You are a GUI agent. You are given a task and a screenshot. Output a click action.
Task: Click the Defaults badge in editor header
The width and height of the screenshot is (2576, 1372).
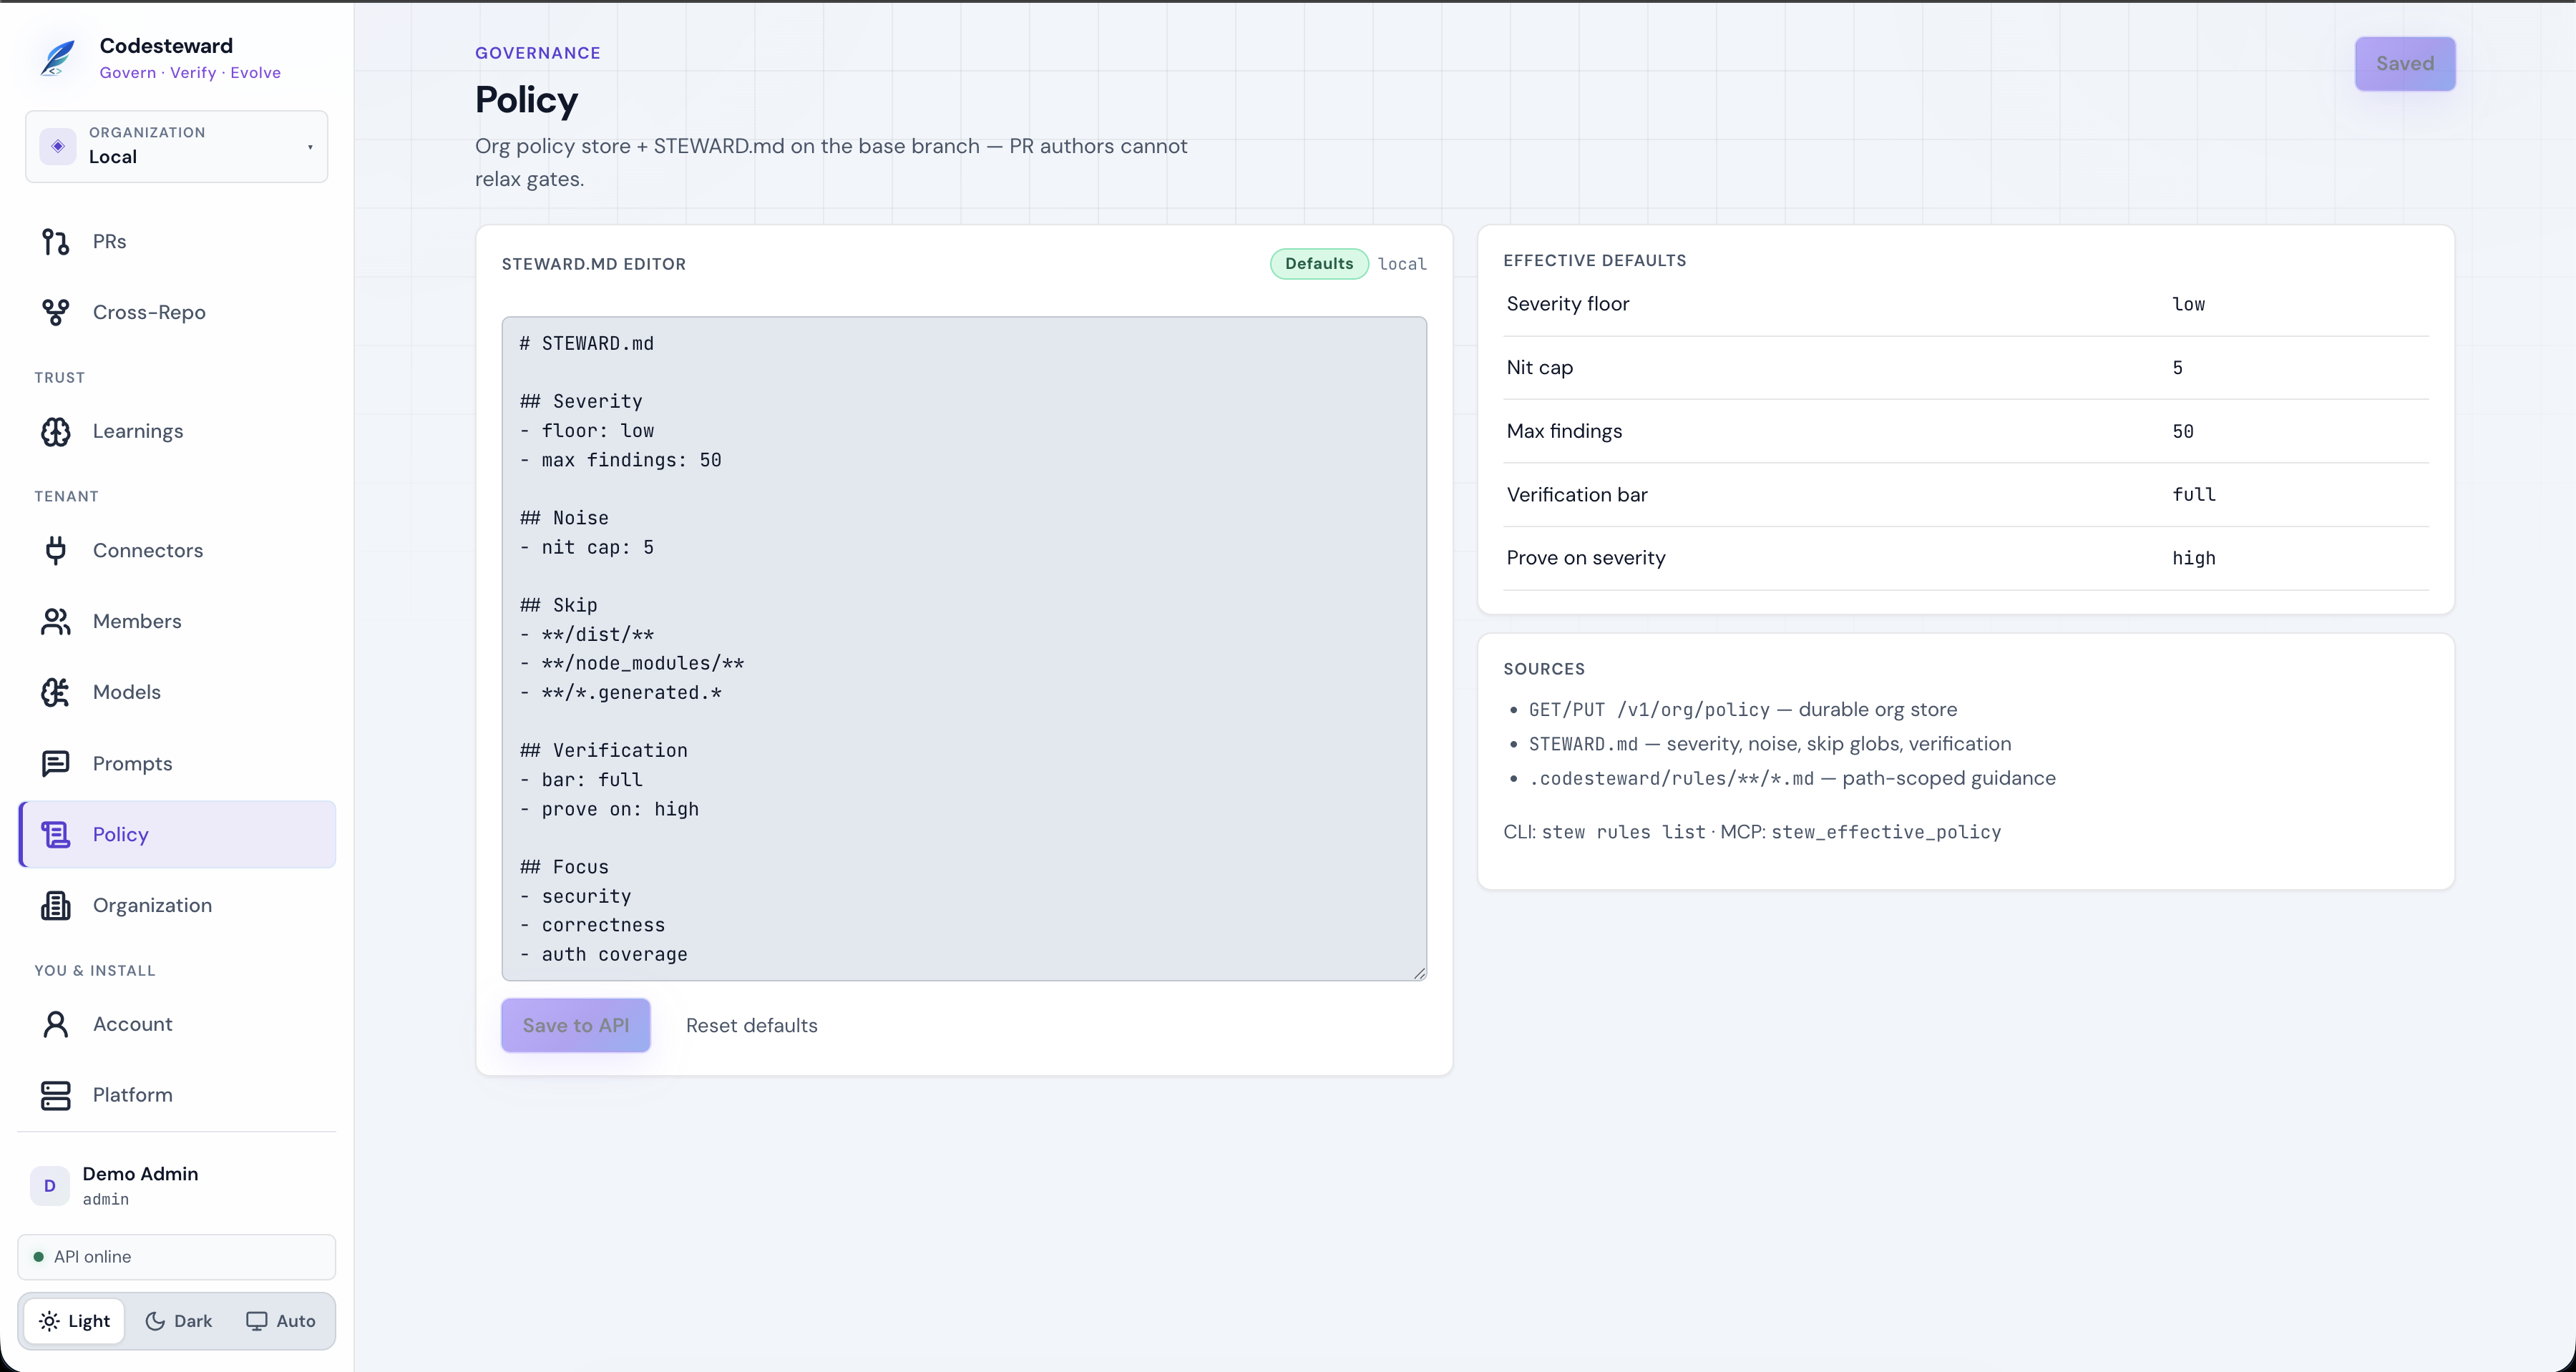point(1319,264)
